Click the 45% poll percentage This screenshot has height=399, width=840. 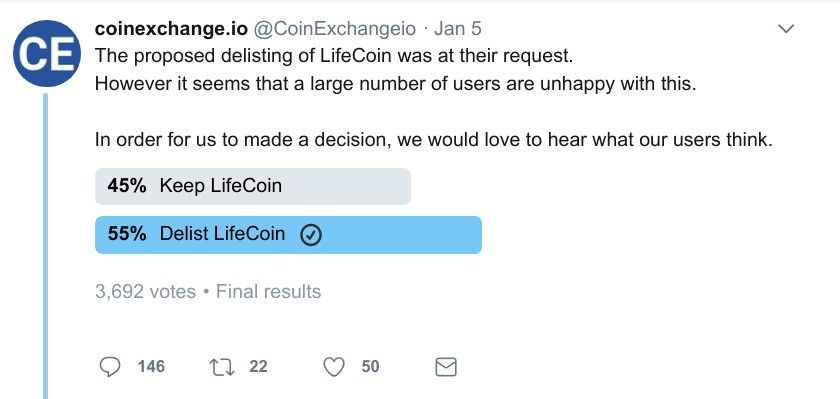click(x=127, y=186)
